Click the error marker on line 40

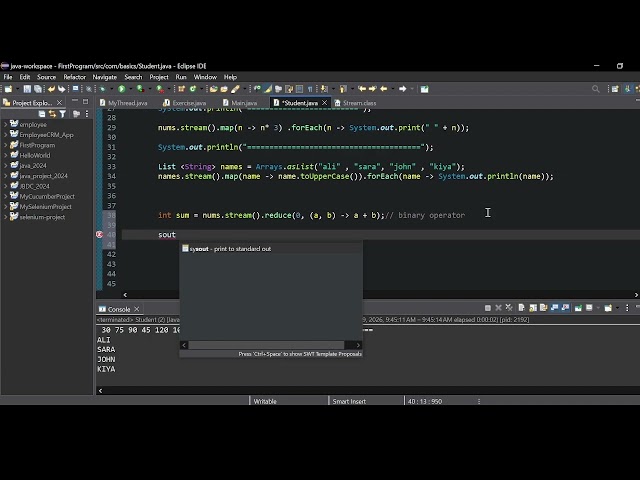(x=99, y=234)
